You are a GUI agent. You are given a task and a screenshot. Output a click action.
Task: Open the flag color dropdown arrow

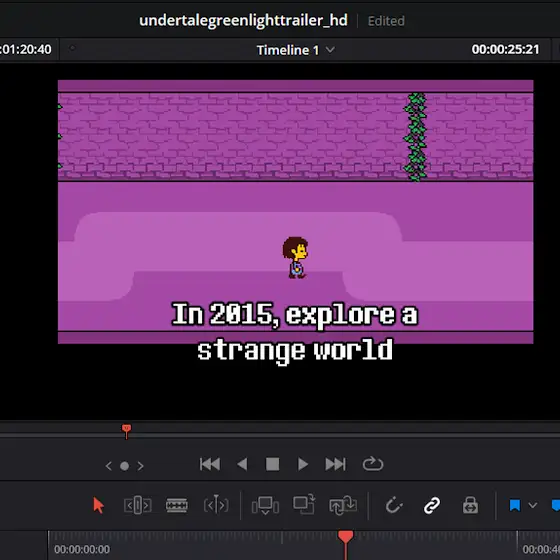533,505
